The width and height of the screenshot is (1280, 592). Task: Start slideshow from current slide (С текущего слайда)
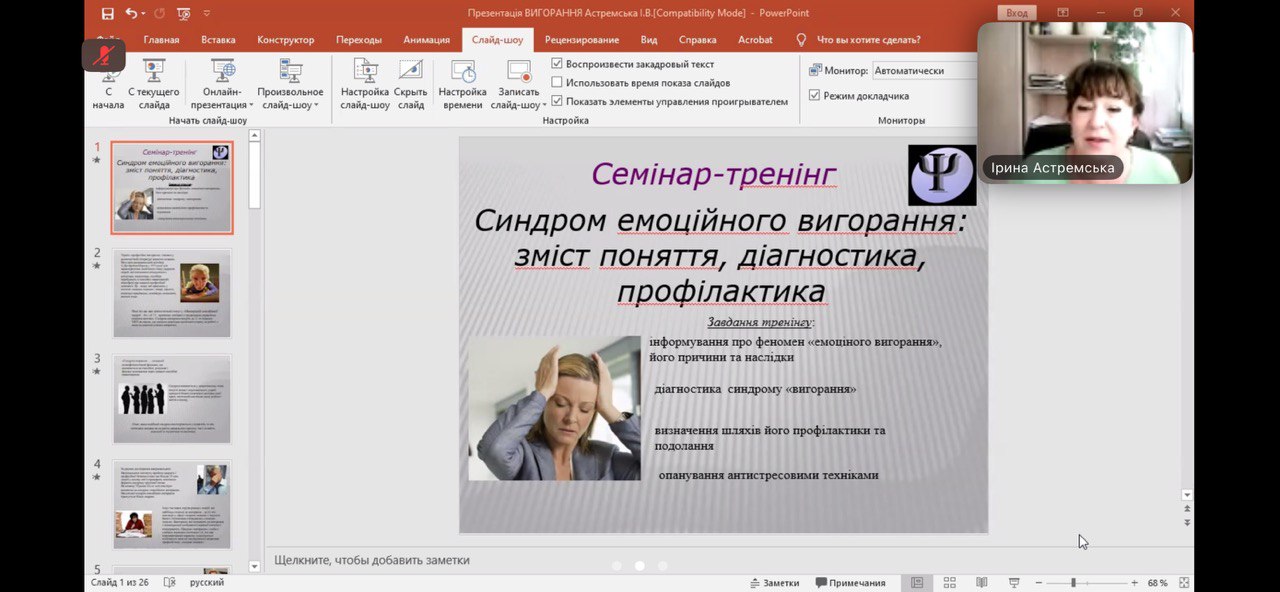pos(153,82)
